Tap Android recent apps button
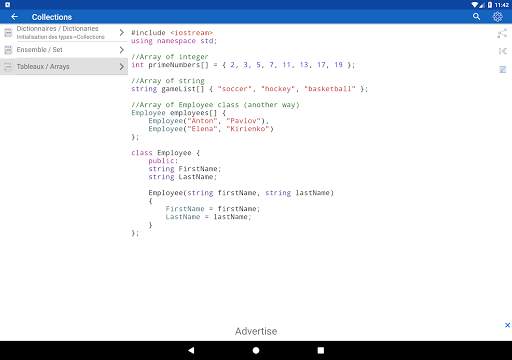Viewport: 512px width, 360px height. pos(321,350)
